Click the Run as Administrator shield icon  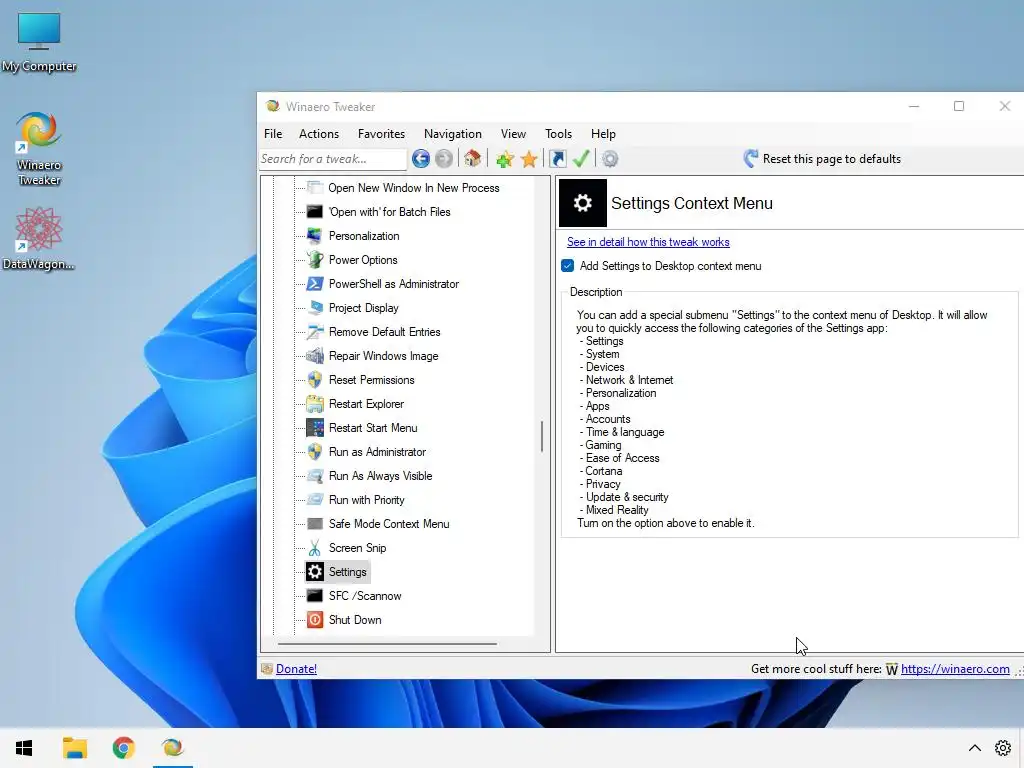click(315, 452)
